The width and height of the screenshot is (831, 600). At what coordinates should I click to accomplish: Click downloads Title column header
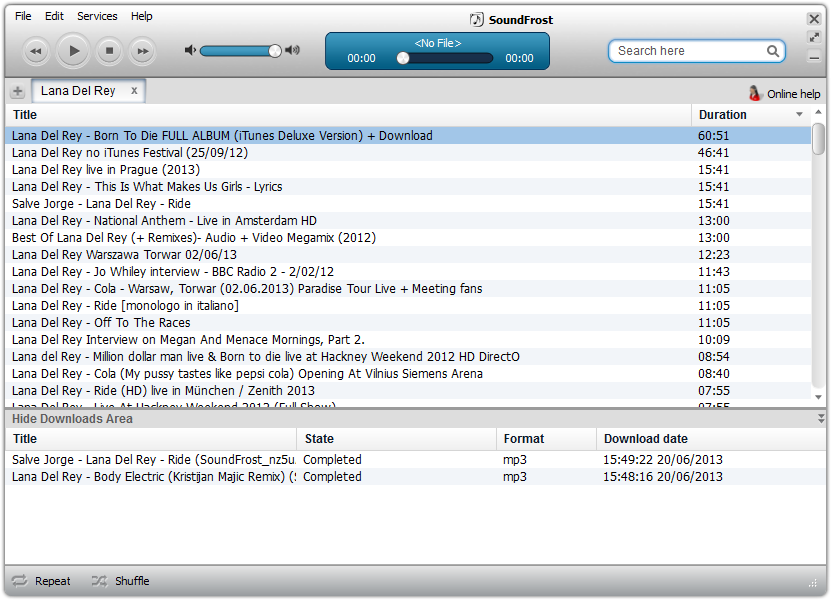click(x=151, y=439)
